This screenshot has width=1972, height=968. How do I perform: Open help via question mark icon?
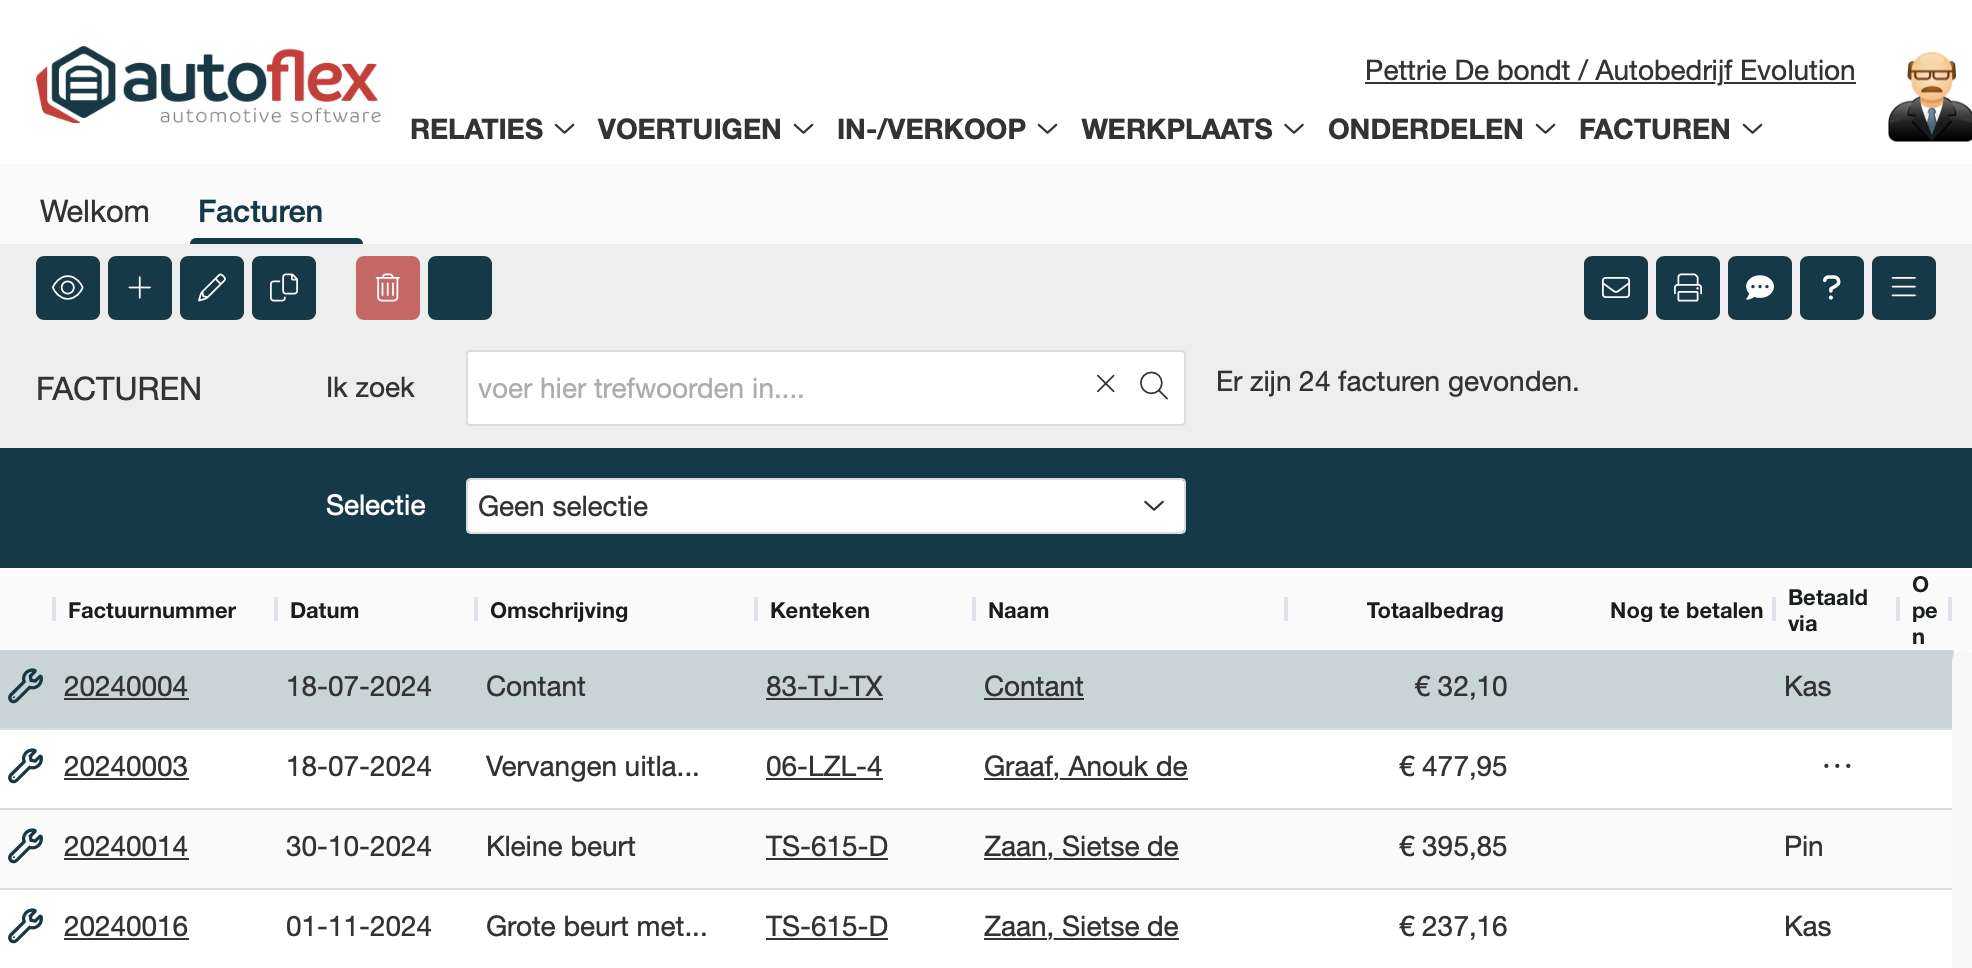[x=1832, y=288]
